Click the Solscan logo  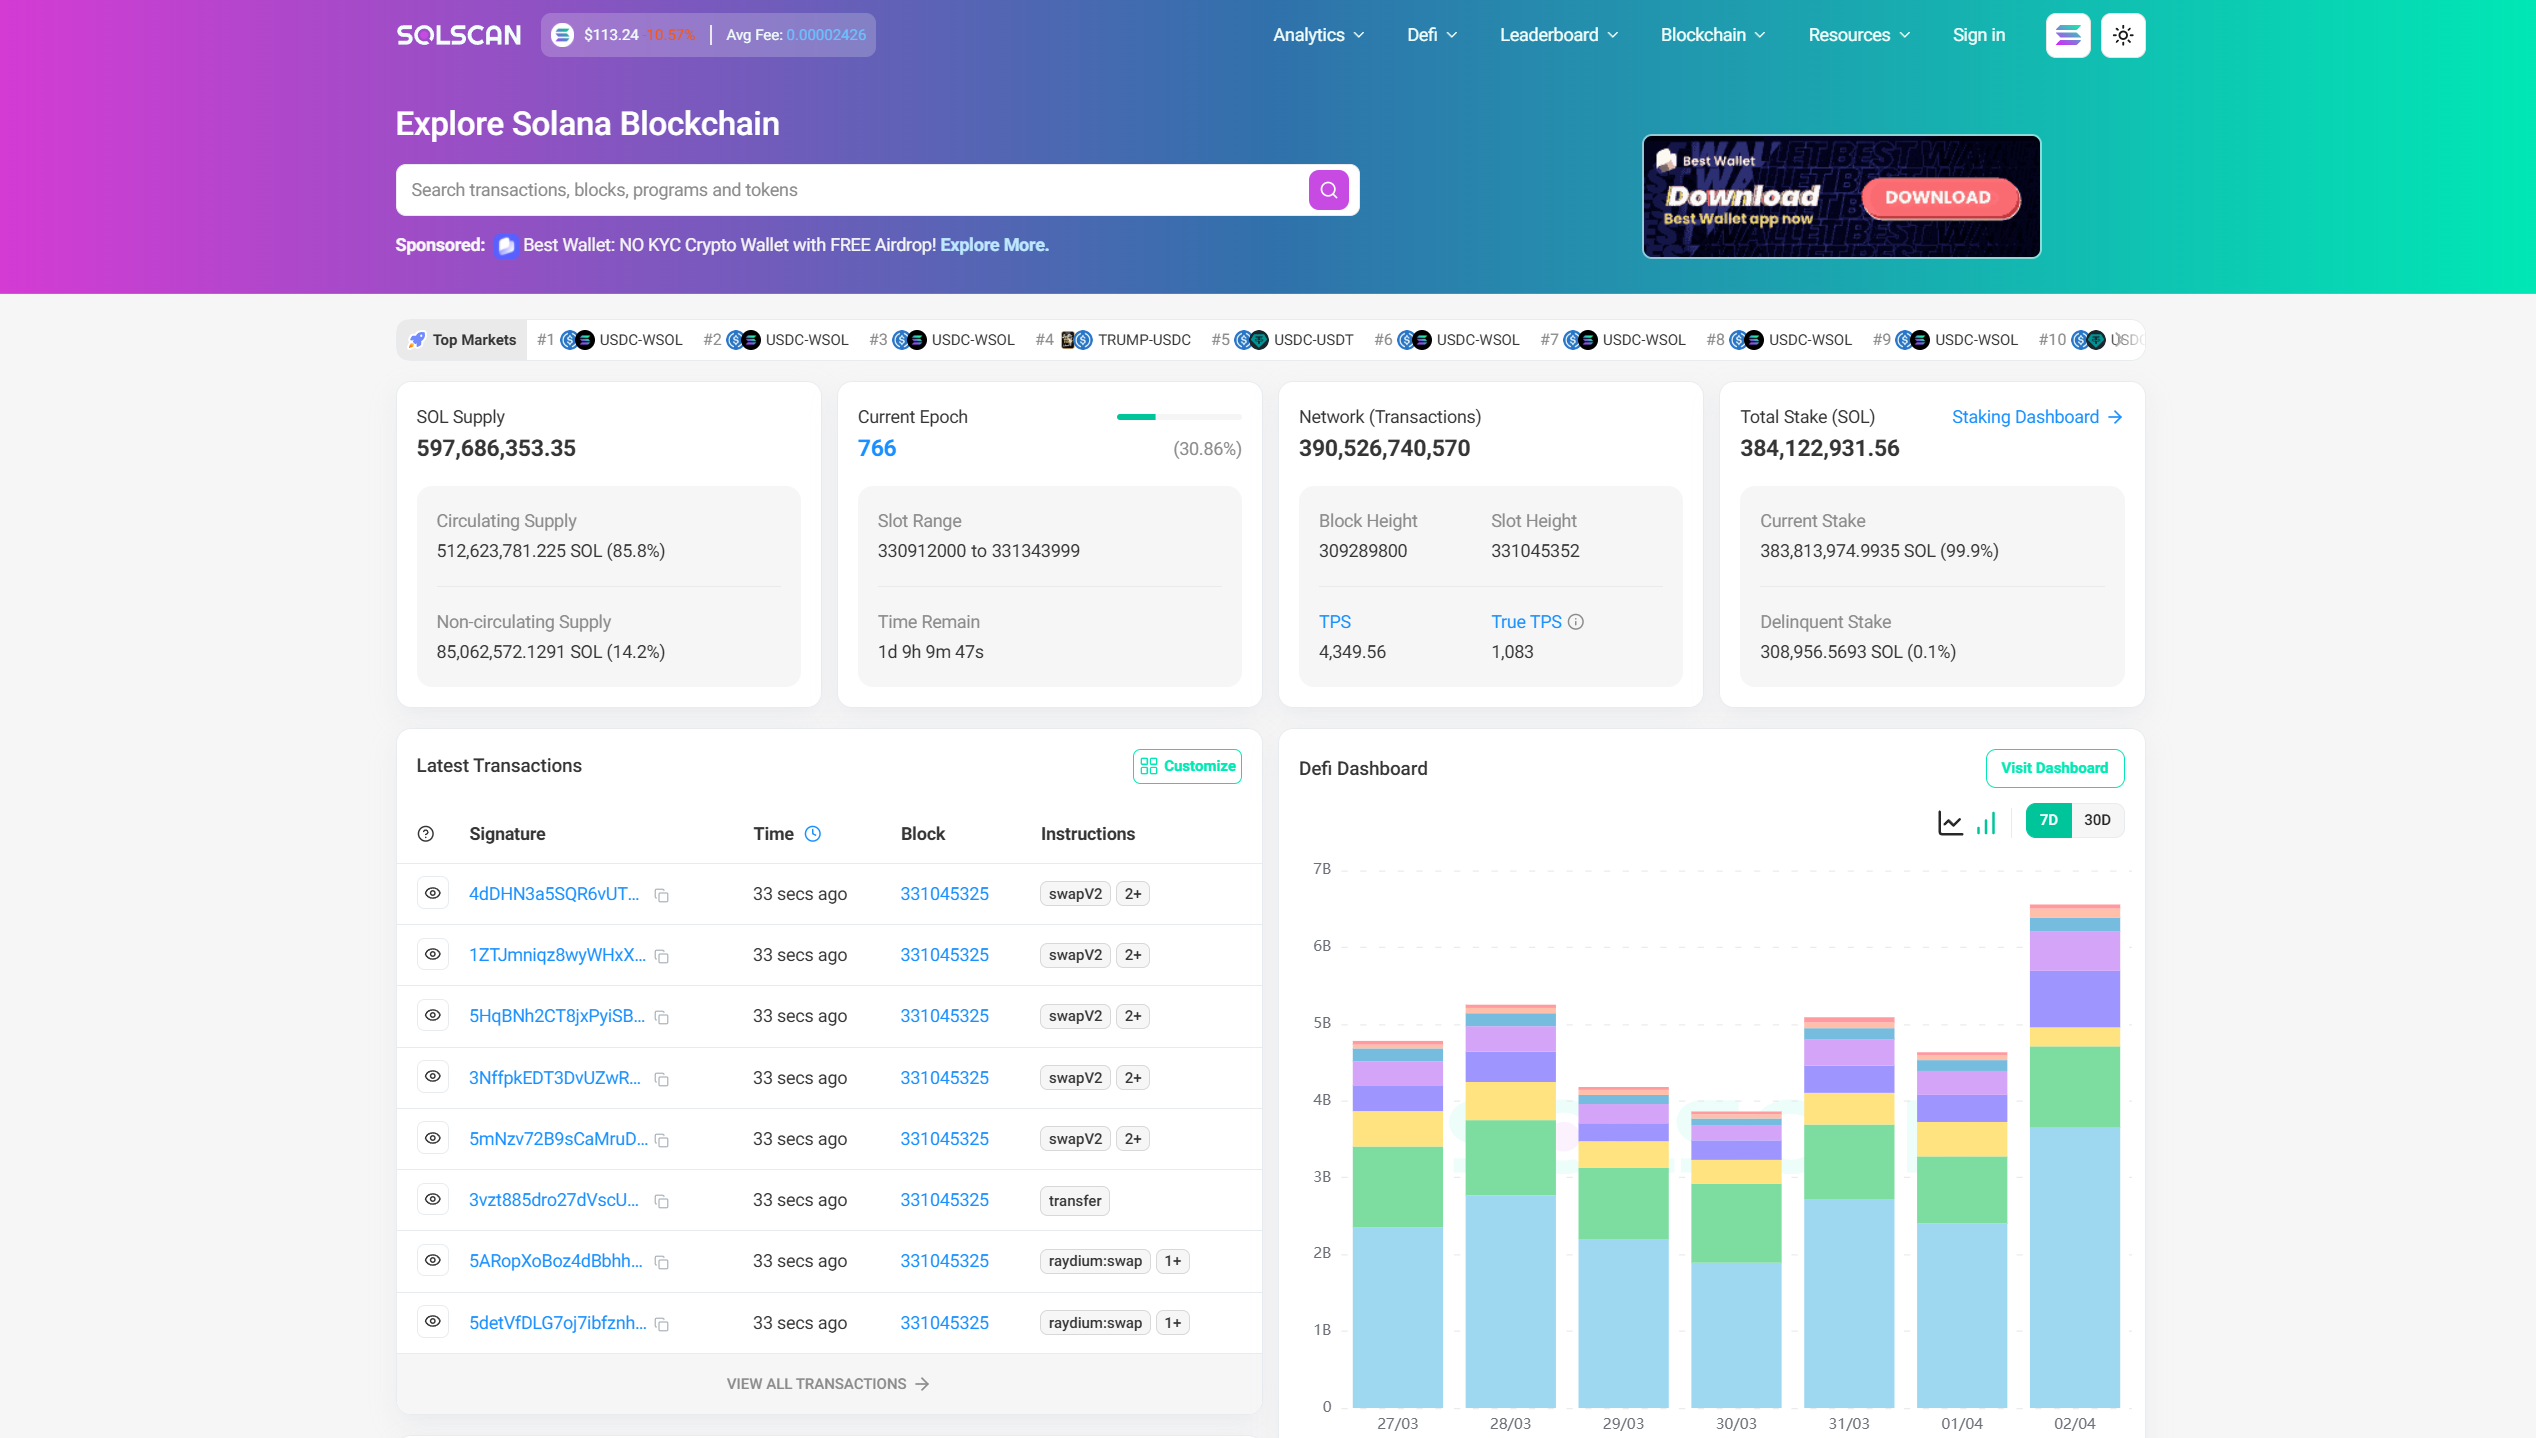coord(458,35)
